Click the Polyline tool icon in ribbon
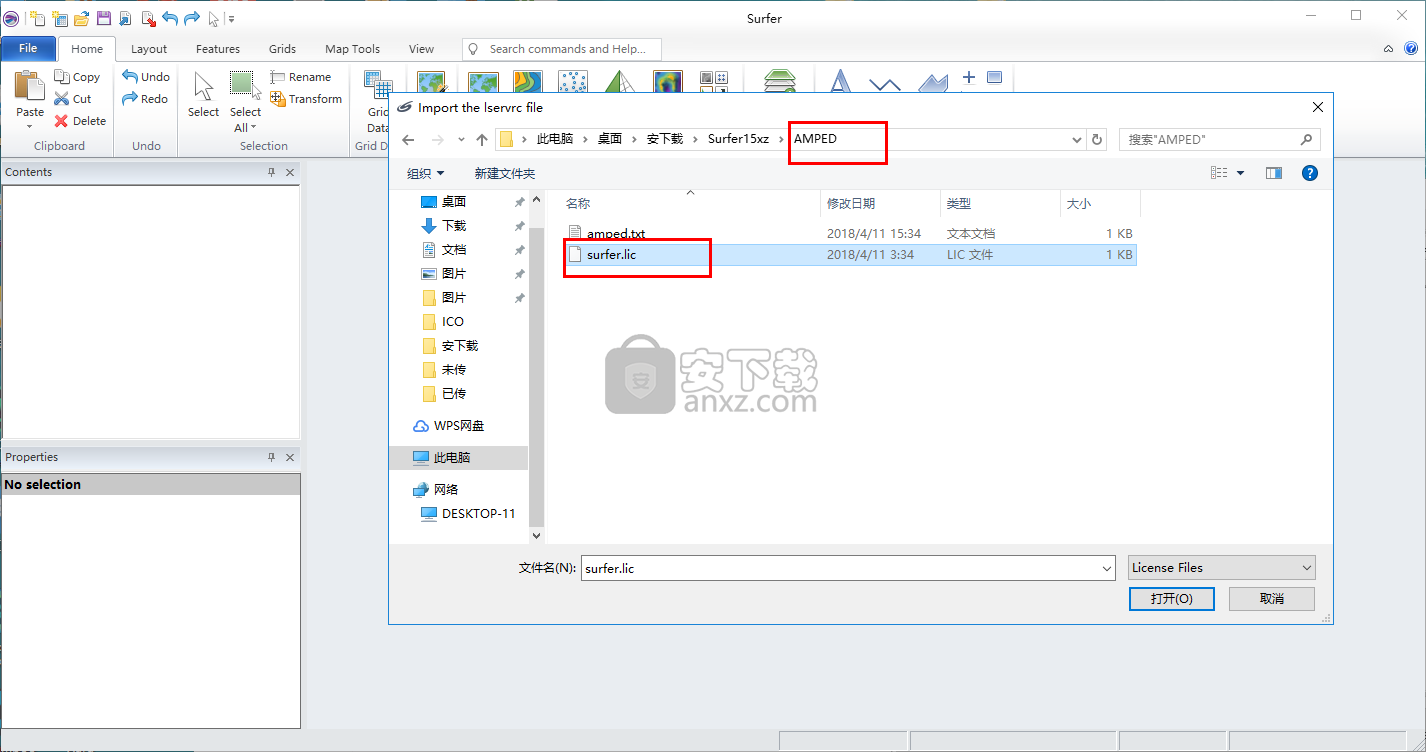 (x=885, y=86)
